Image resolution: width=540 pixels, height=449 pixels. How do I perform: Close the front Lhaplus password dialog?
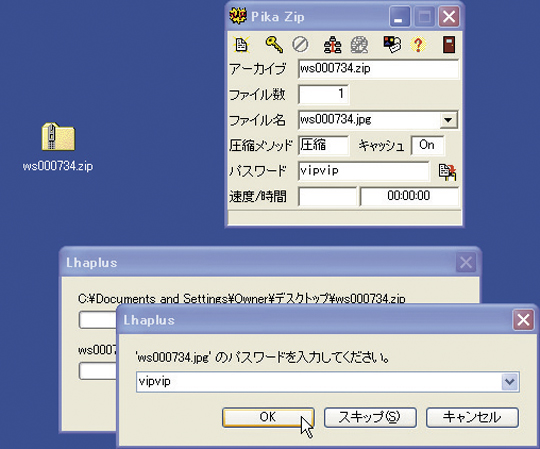tap(523, 320)
